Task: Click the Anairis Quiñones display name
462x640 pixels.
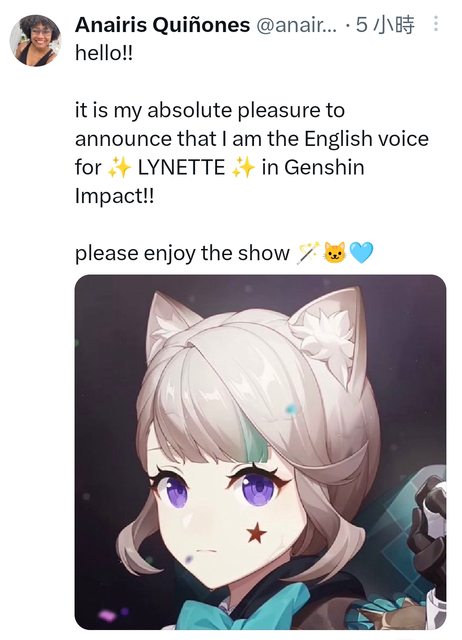Action: (x=162, y=25)
